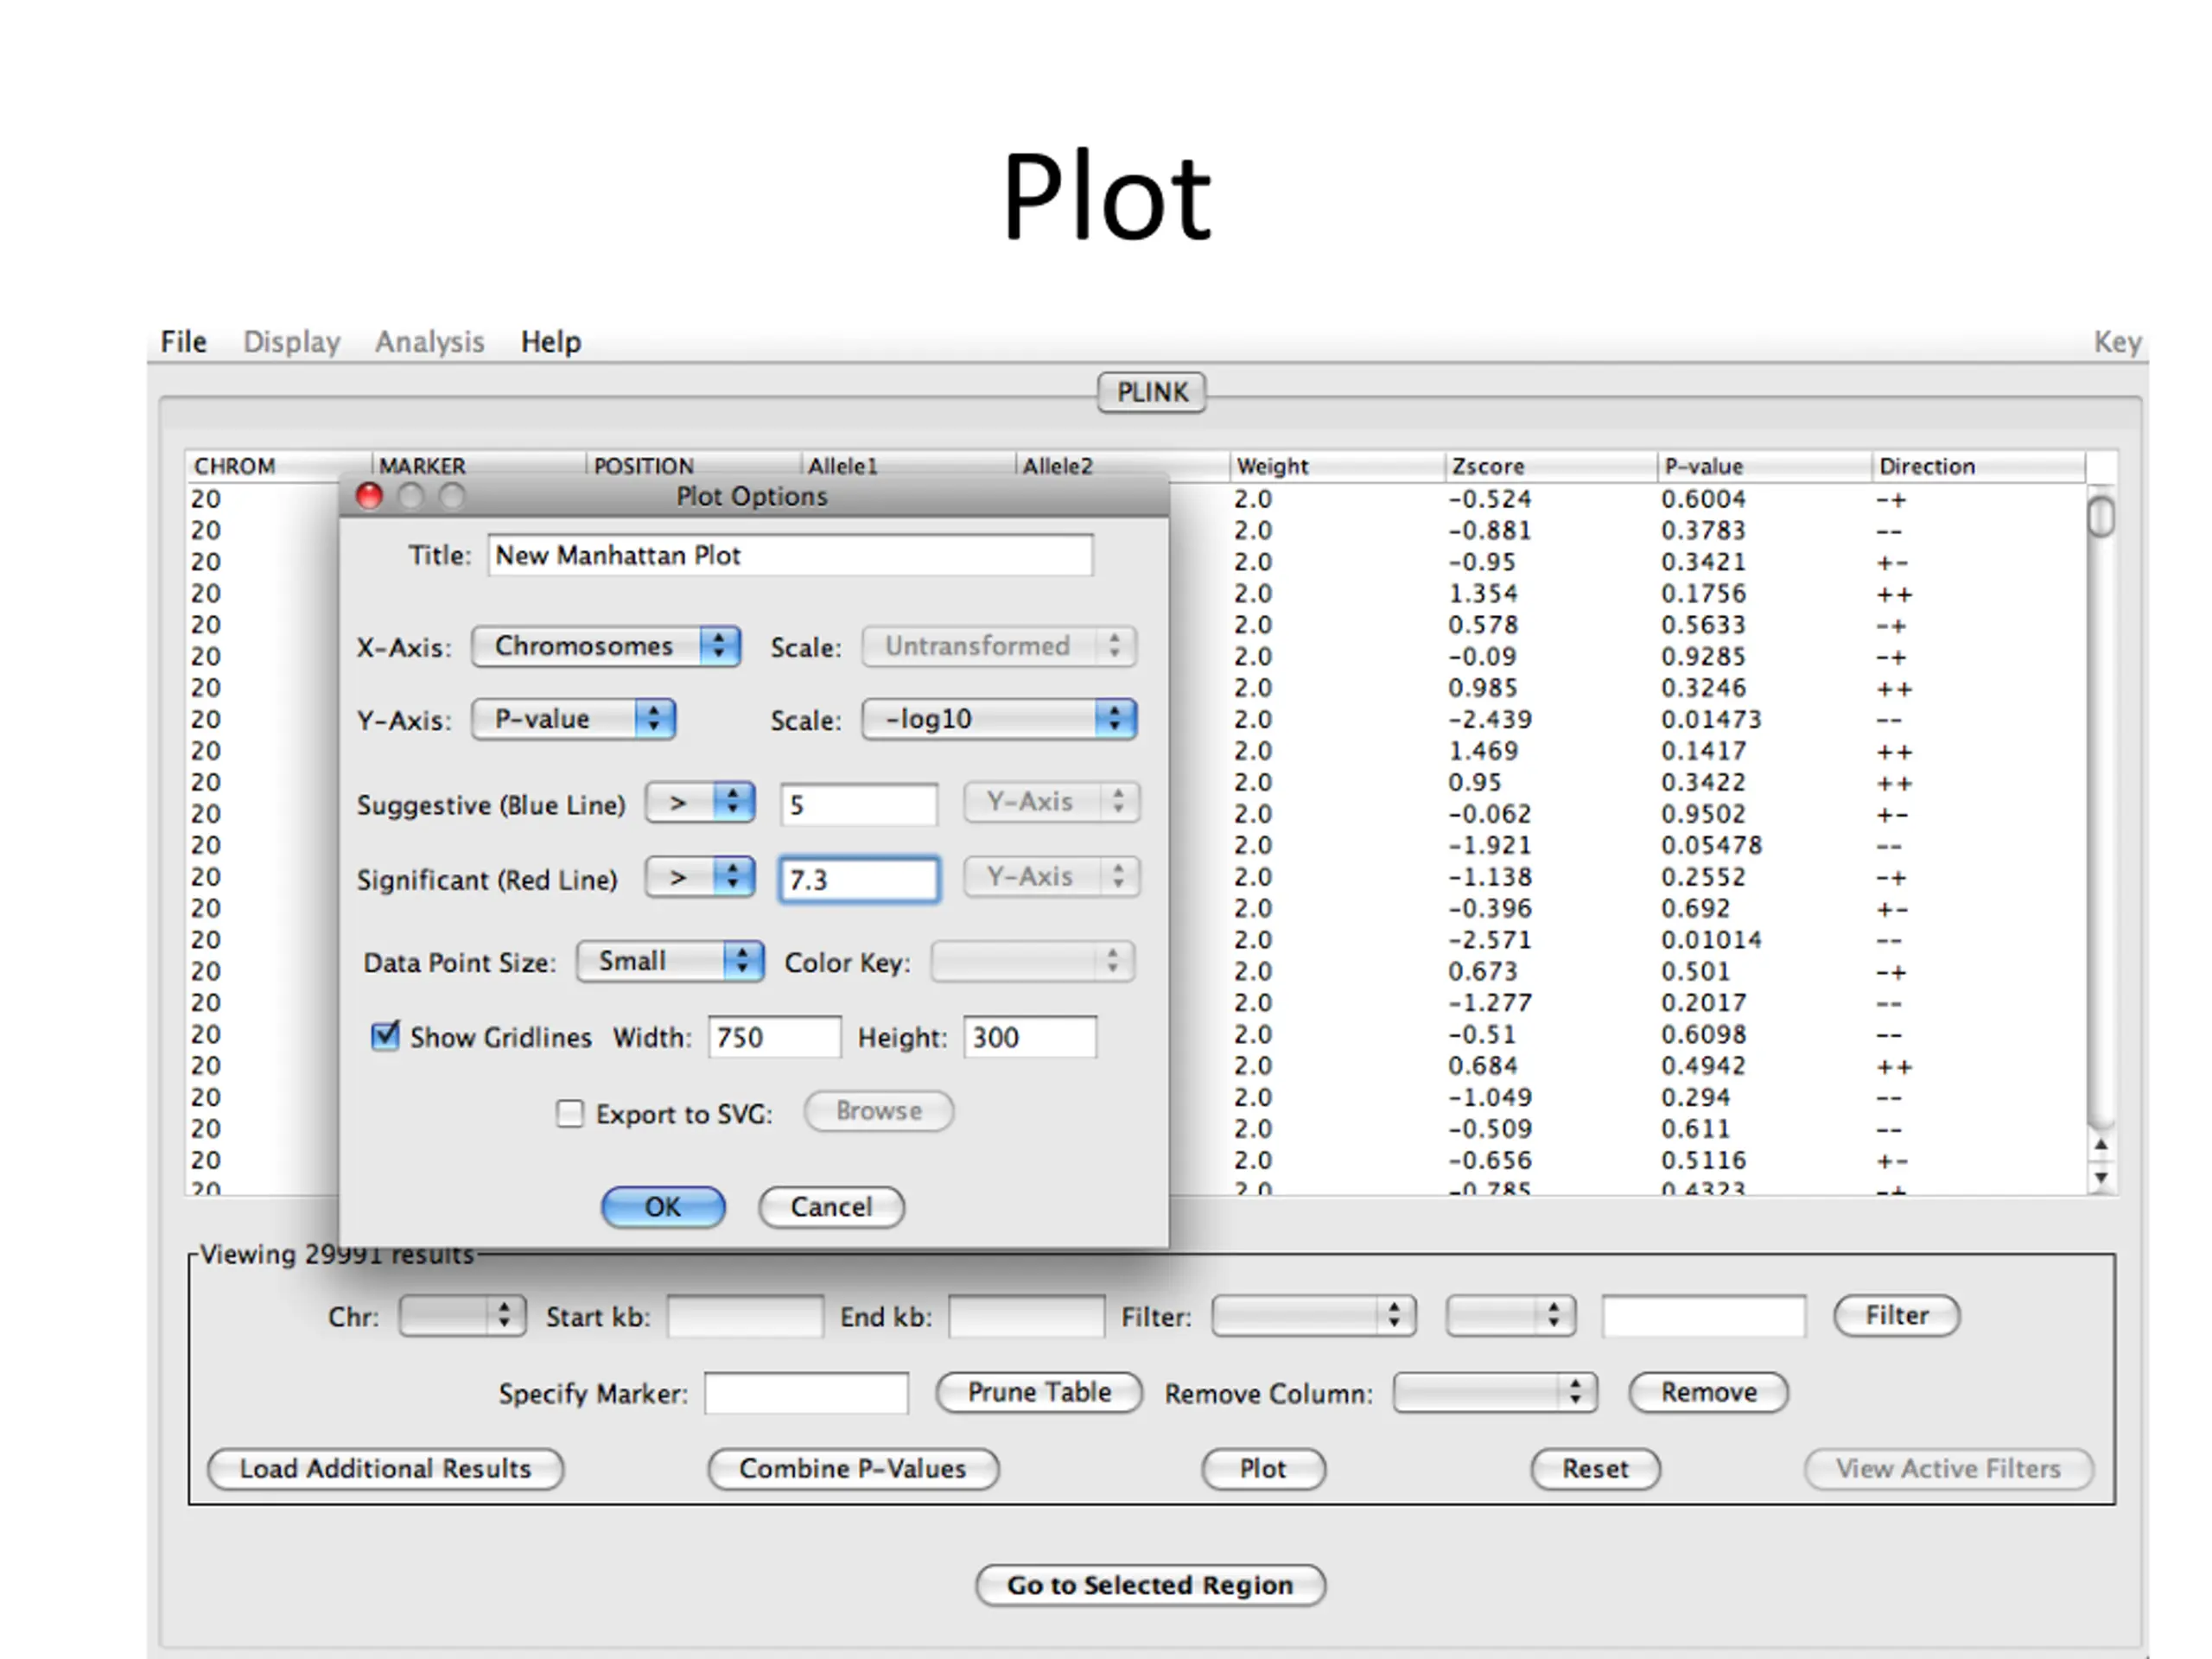Click OK in Plot Options

pyautogui.click(x=663, y=1207)
